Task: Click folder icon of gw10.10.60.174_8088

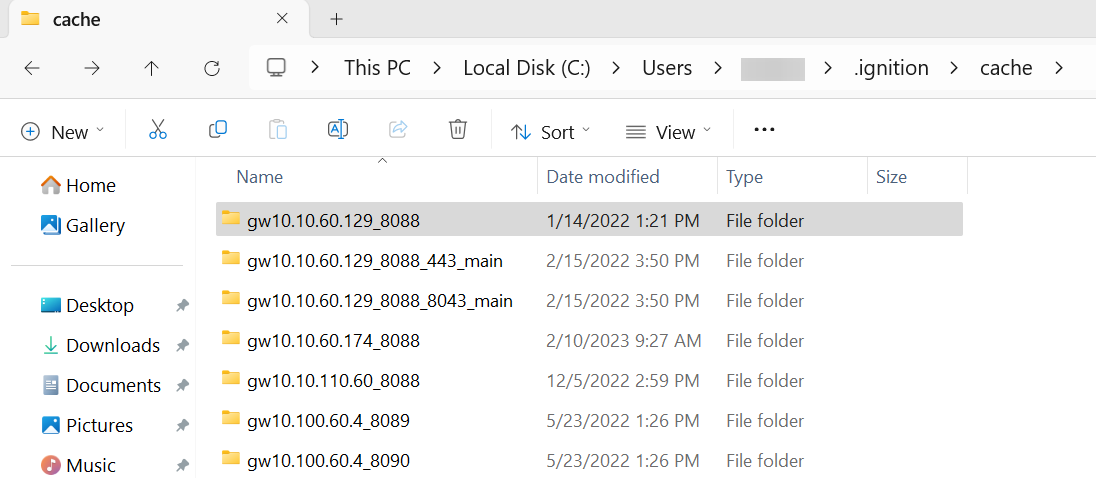Action: coord(231,338)
